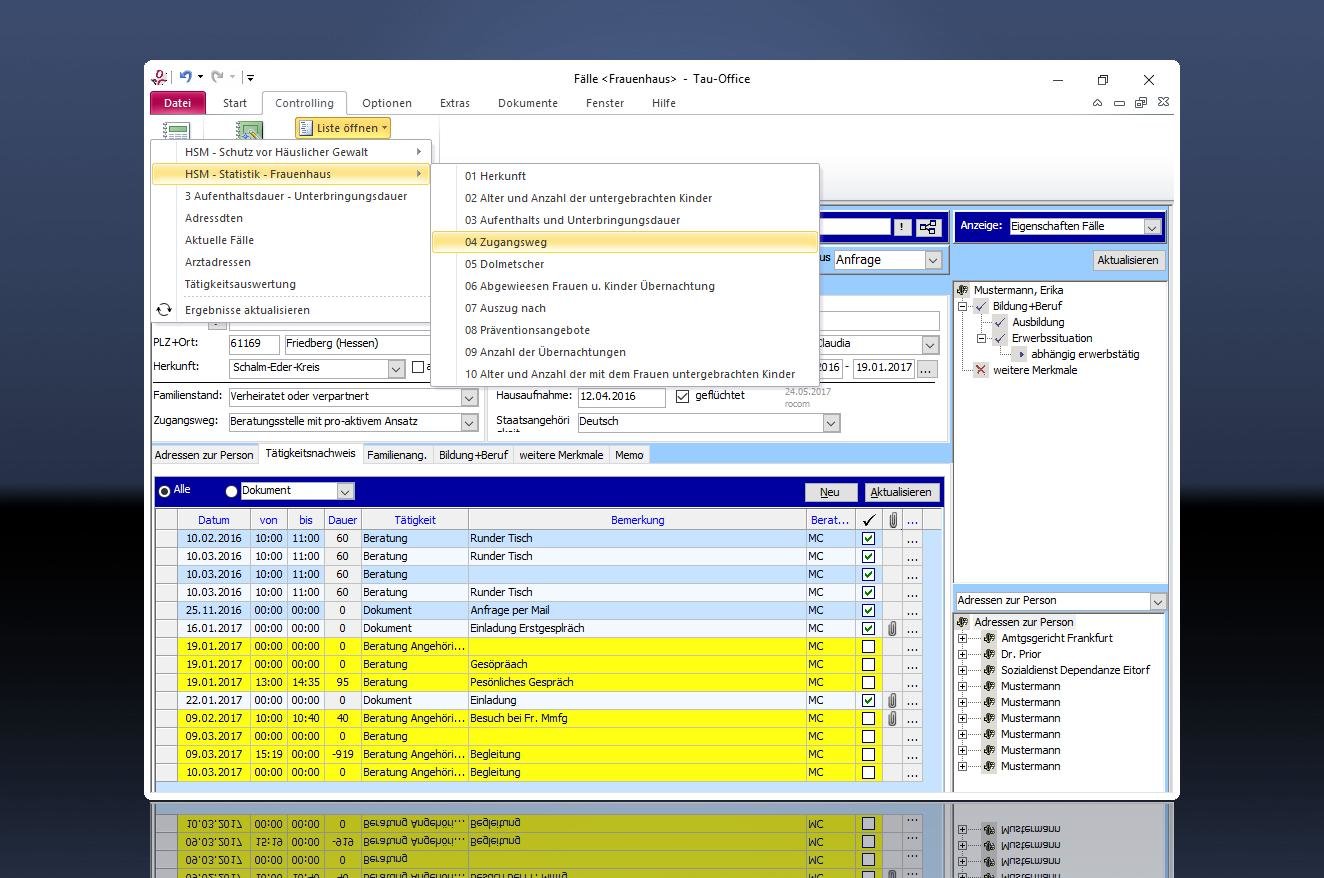This screenshot has height=878, width=1324.
Task: Select the Alle radio button
Action: point(164,491)
